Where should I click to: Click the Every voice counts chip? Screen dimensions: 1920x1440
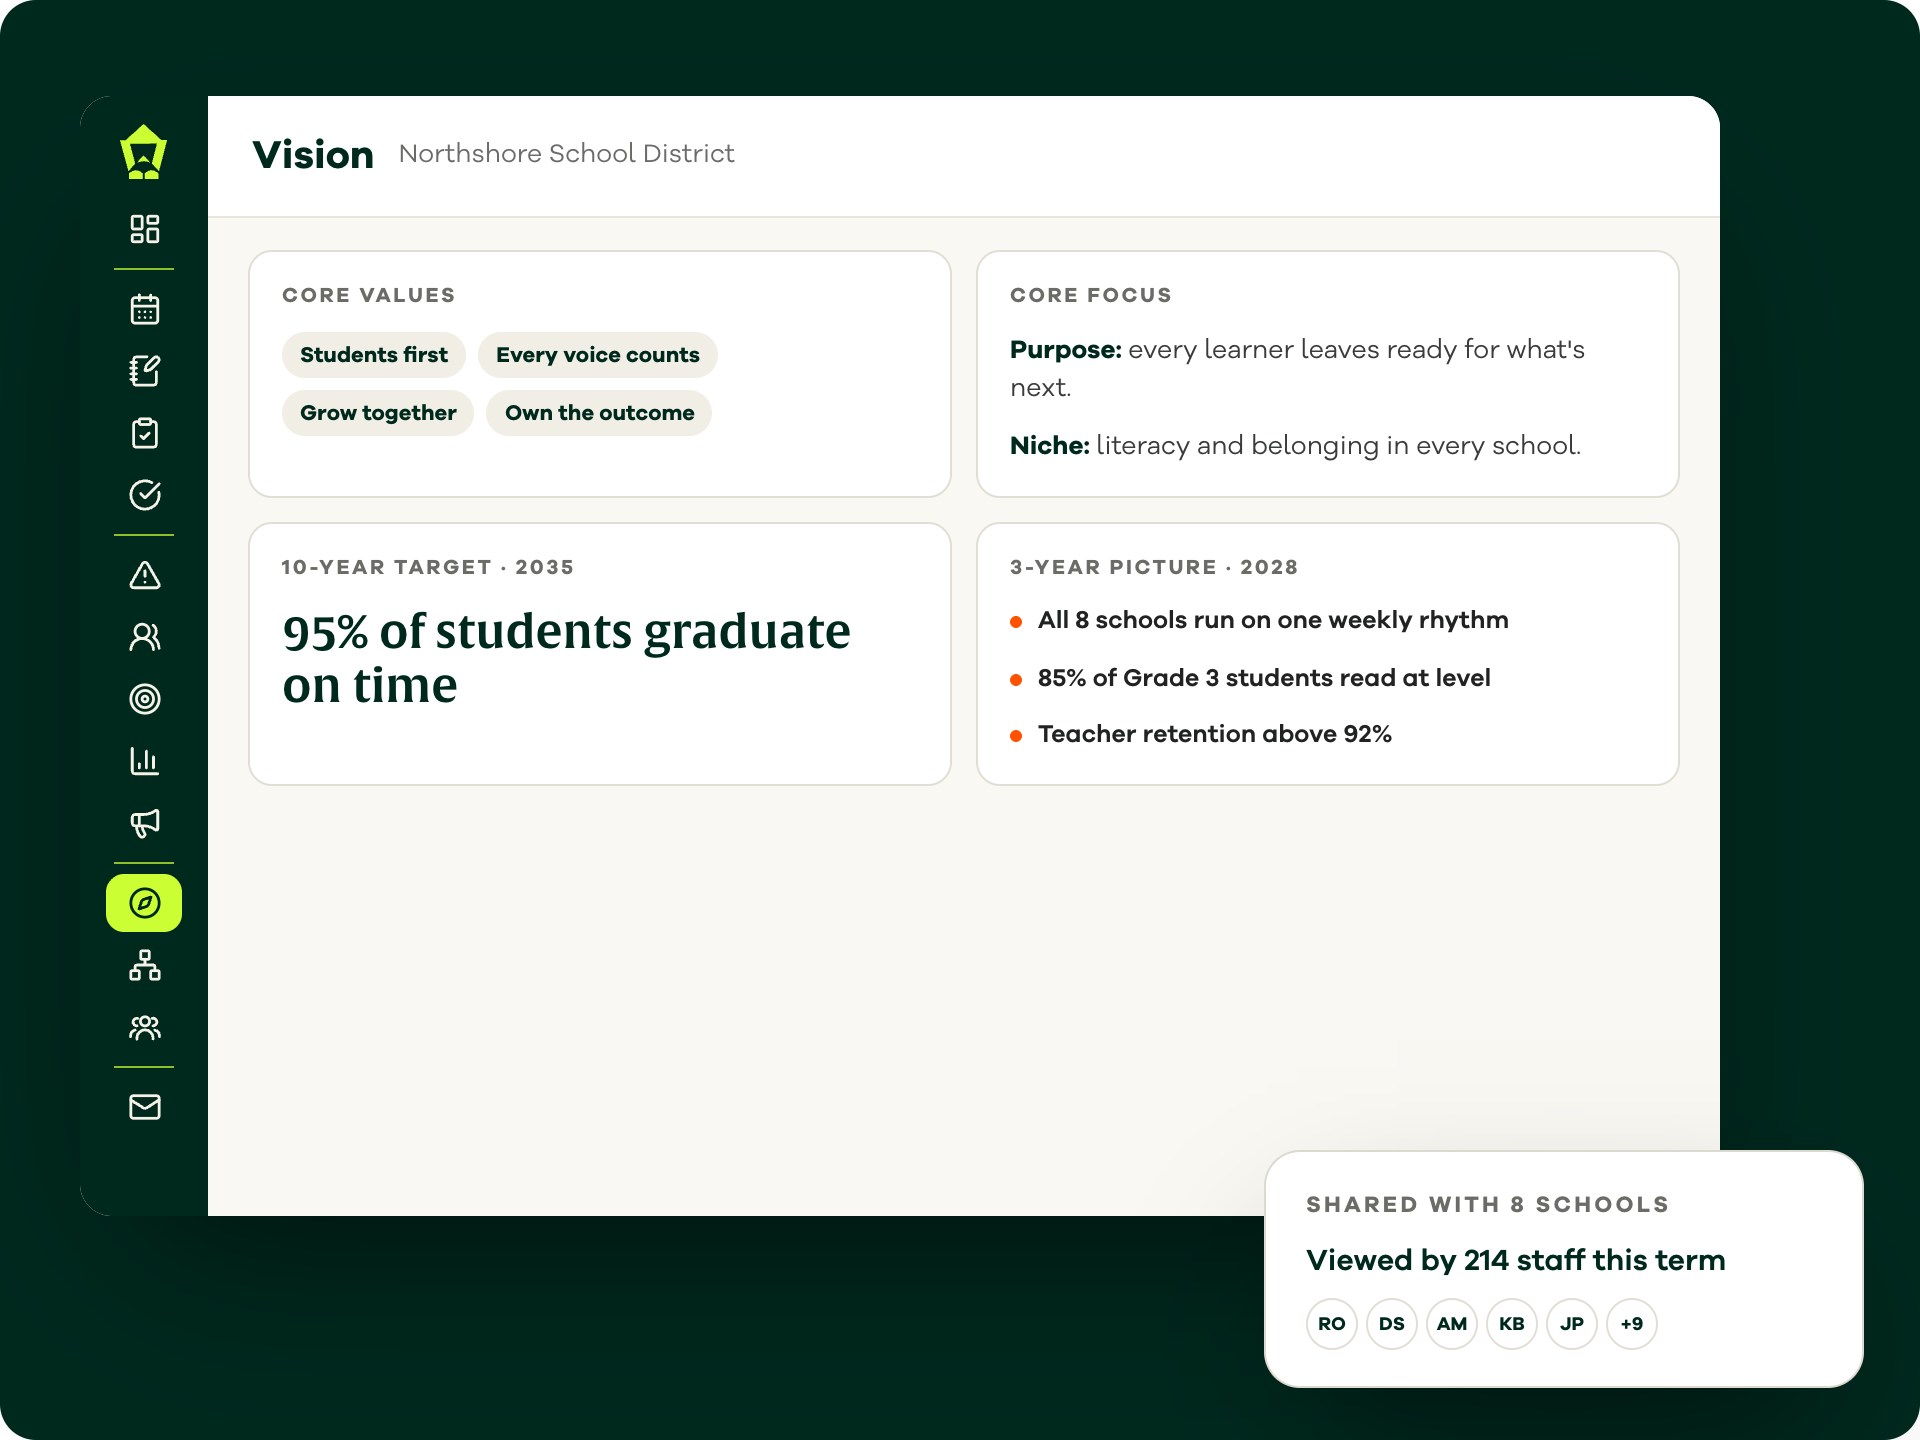[598, 355]
